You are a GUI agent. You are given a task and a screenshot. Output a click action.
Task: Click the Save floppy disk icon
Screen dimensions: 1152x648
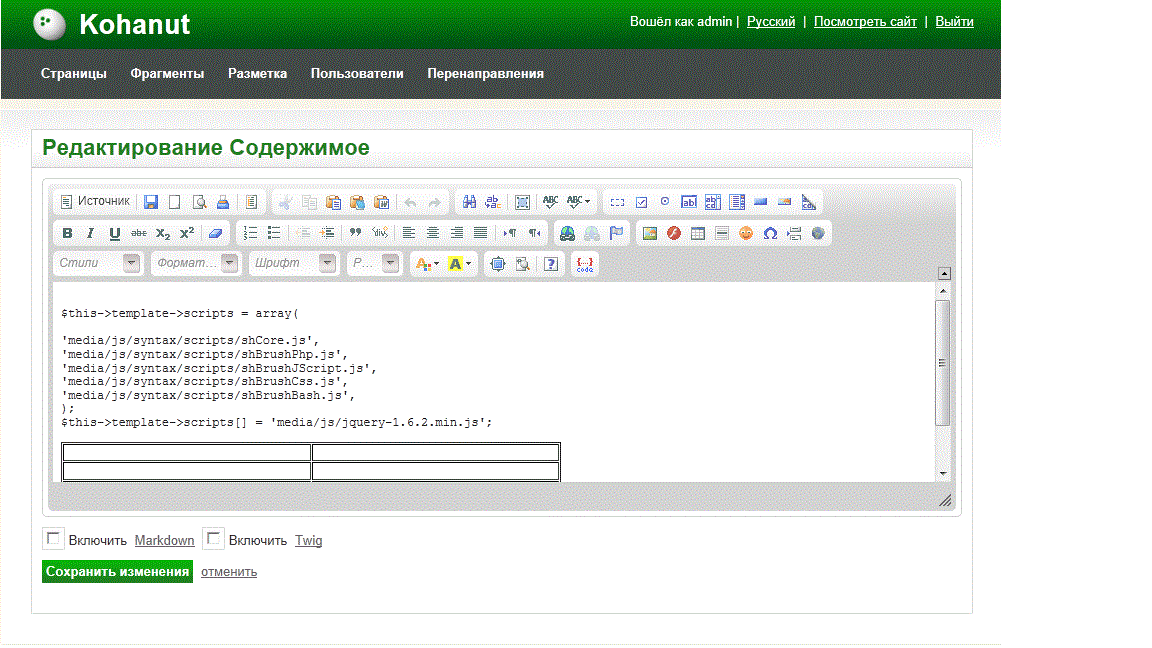coord(151,202)
